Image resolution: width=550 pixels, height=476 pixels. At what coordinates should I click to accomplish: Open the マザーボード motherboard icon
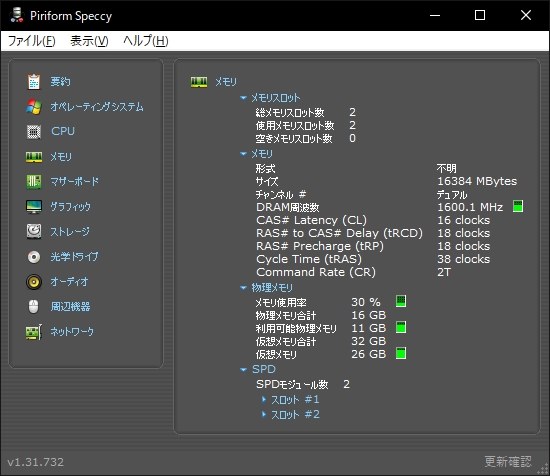click(x=34, y=182)
